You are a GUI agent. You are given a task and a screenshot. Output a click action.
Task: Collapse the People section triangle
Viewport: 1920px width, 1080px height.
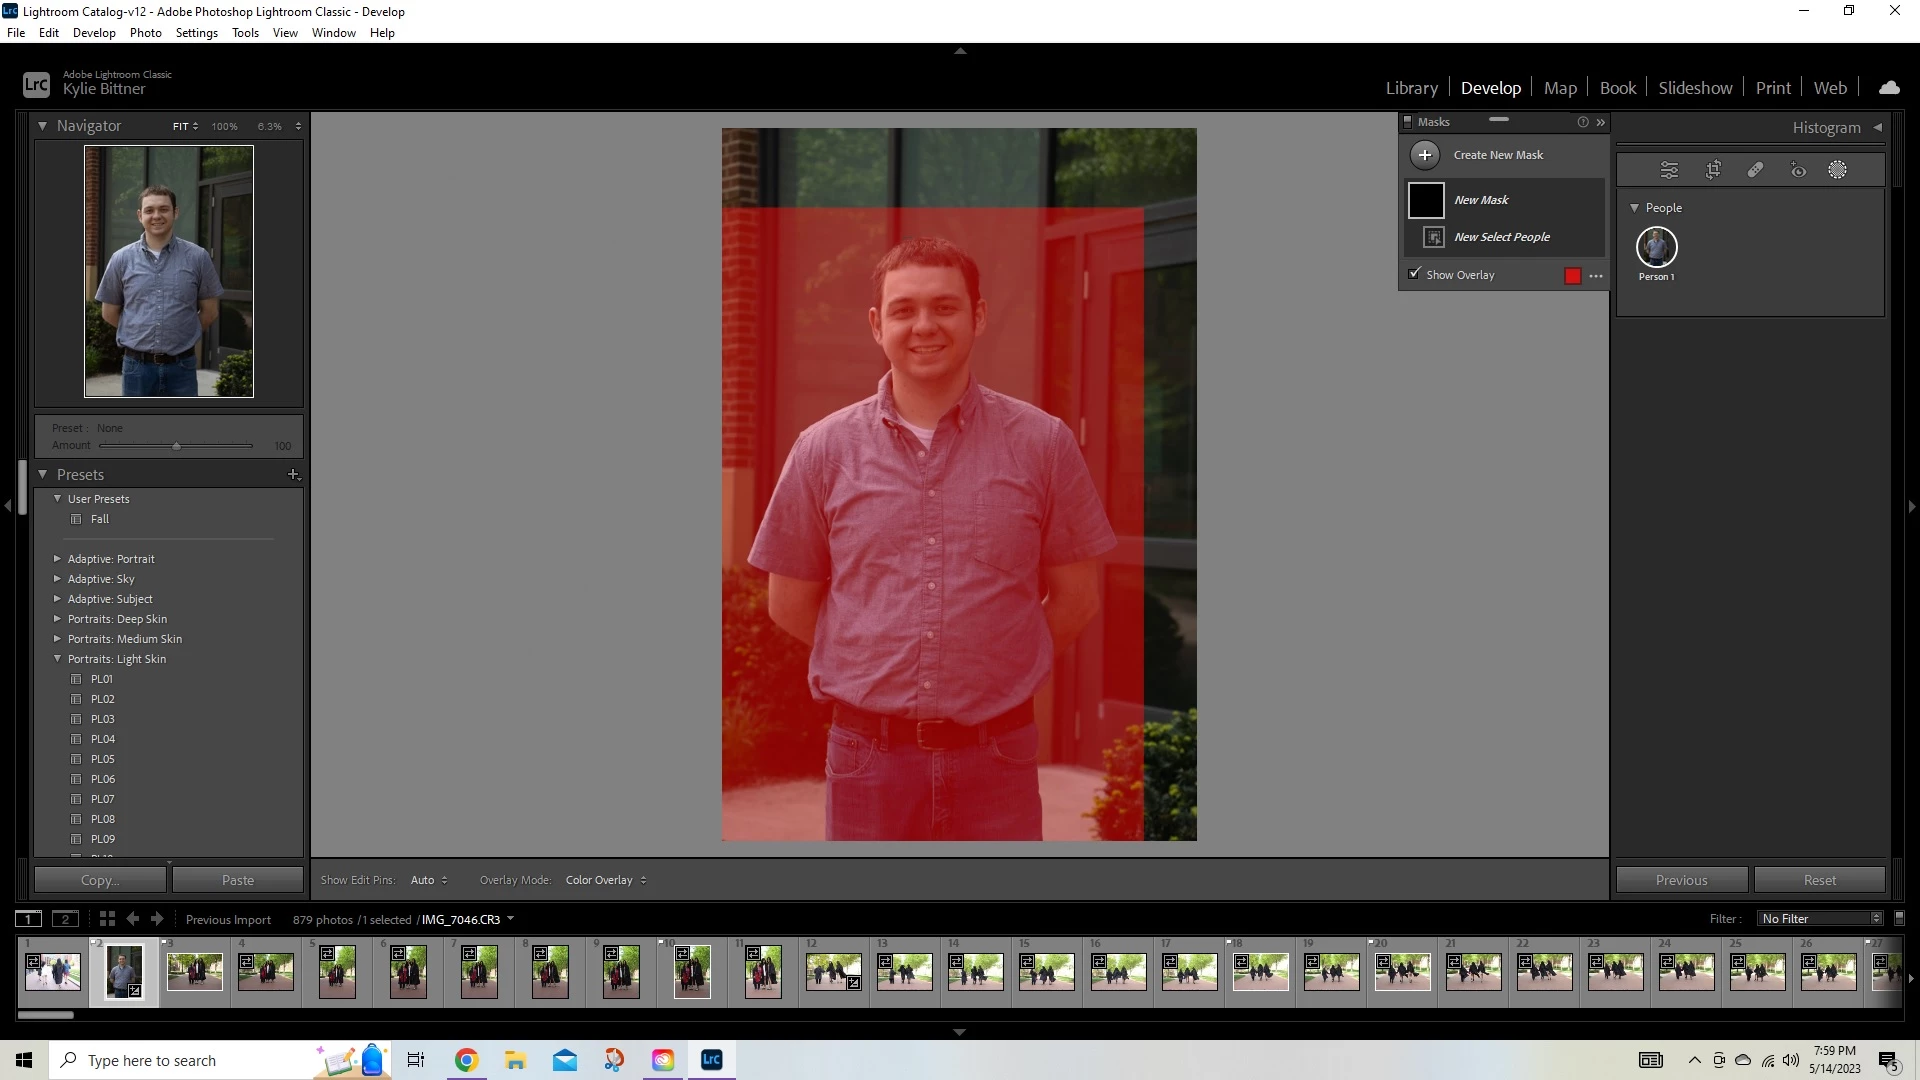(x=1634, y=208)
